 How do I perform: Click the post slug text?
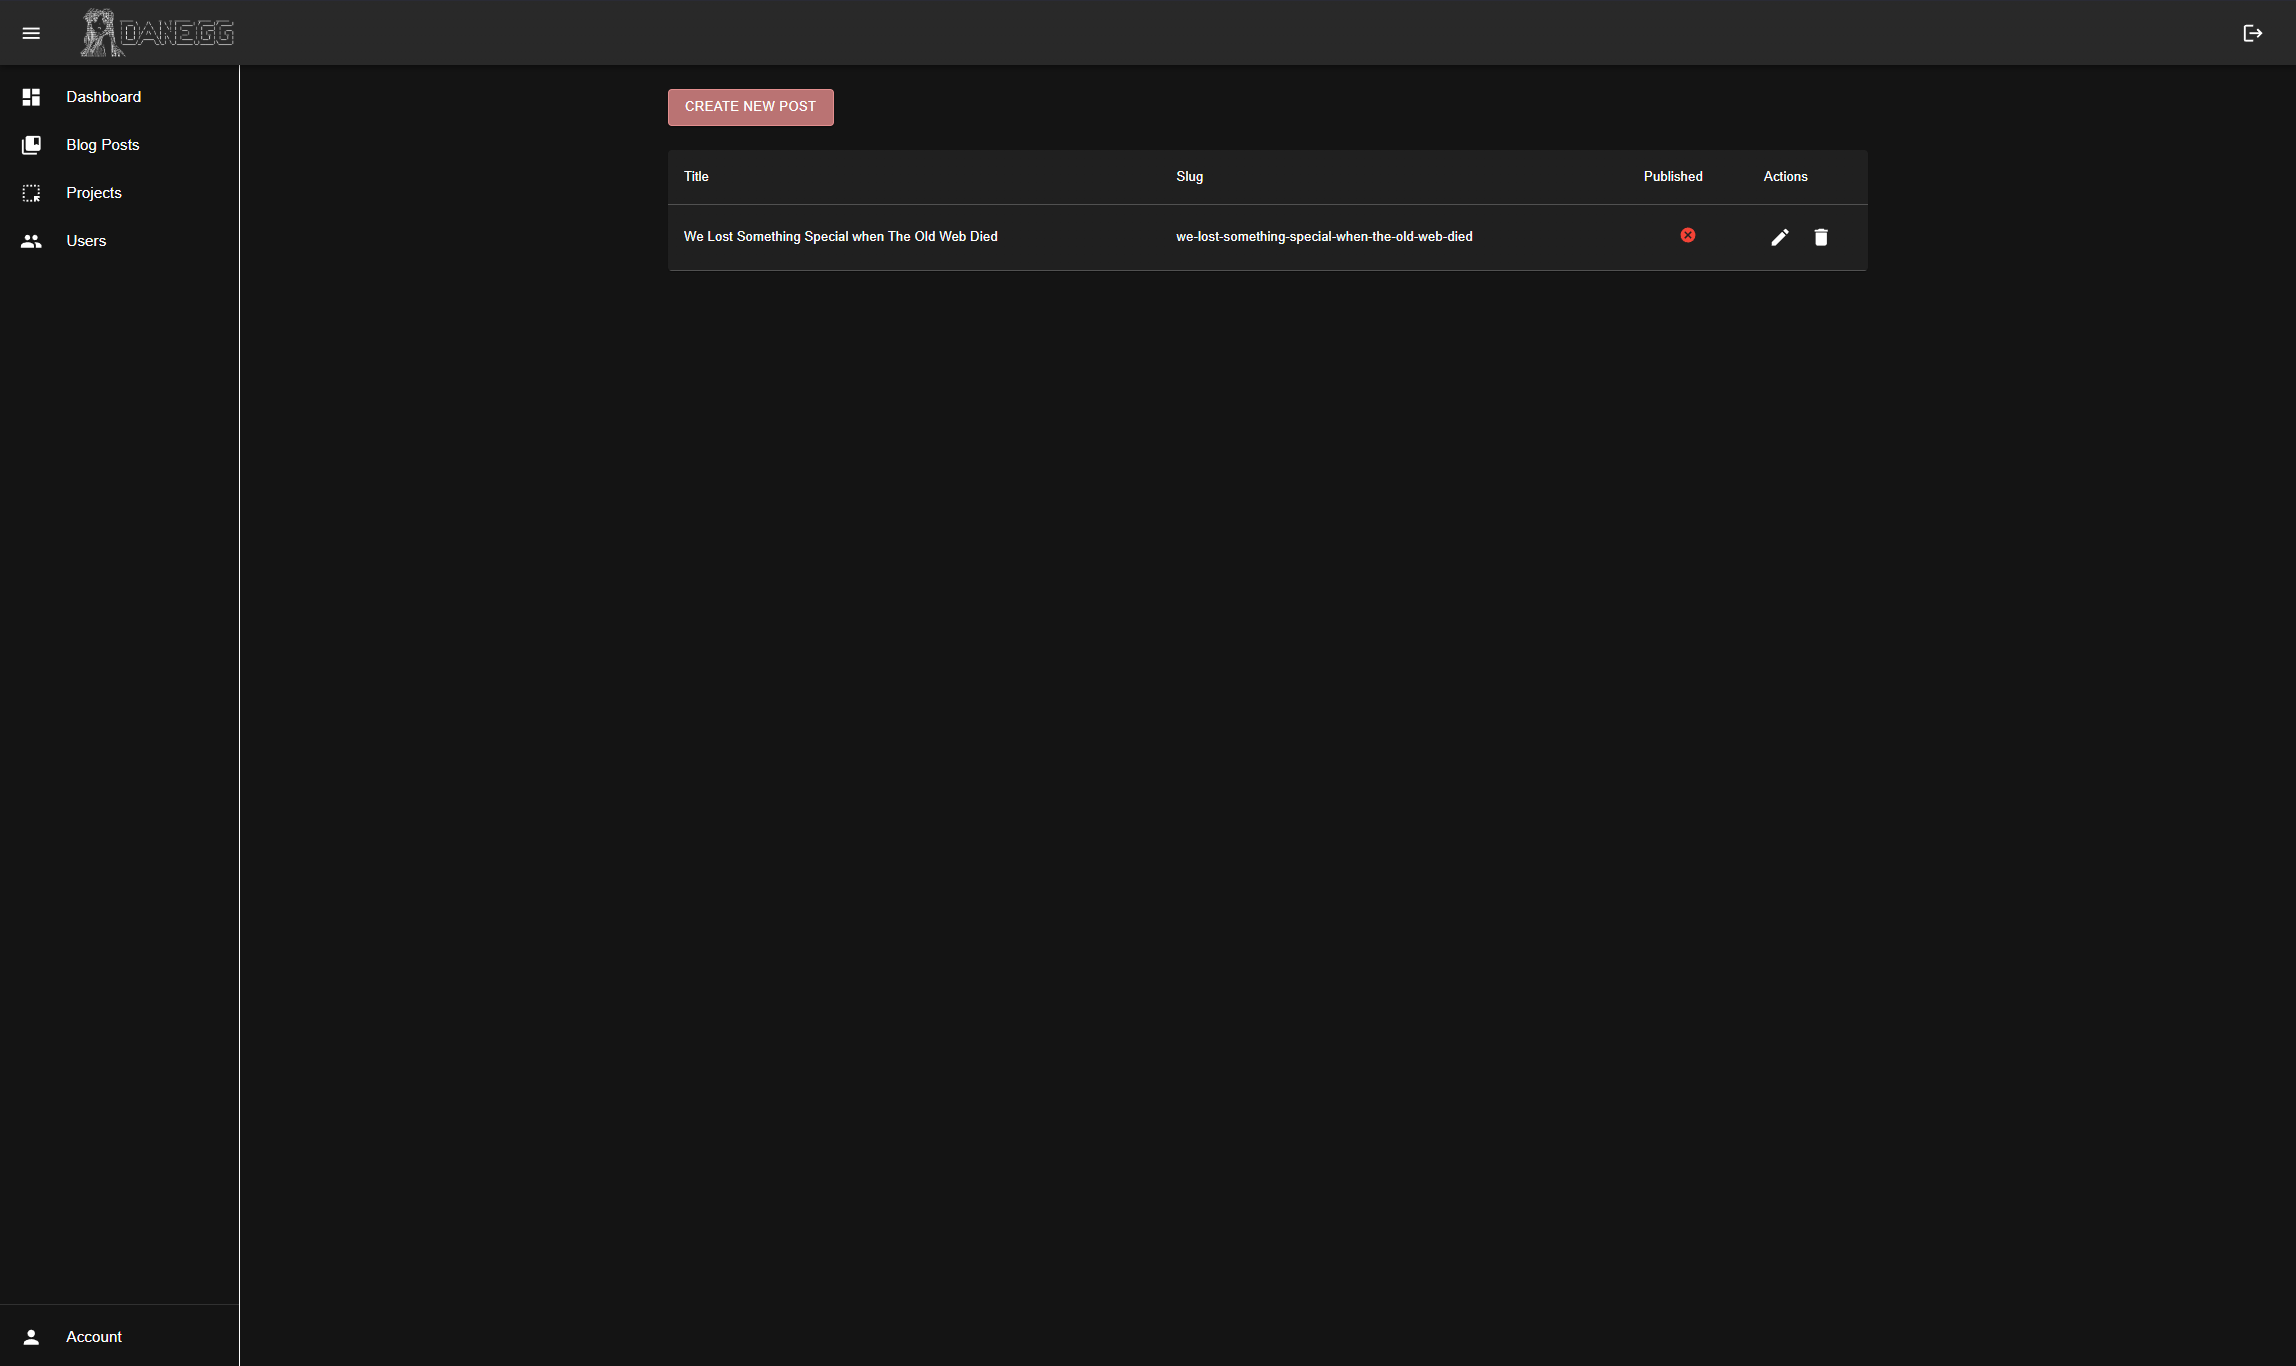(1323, 237)
